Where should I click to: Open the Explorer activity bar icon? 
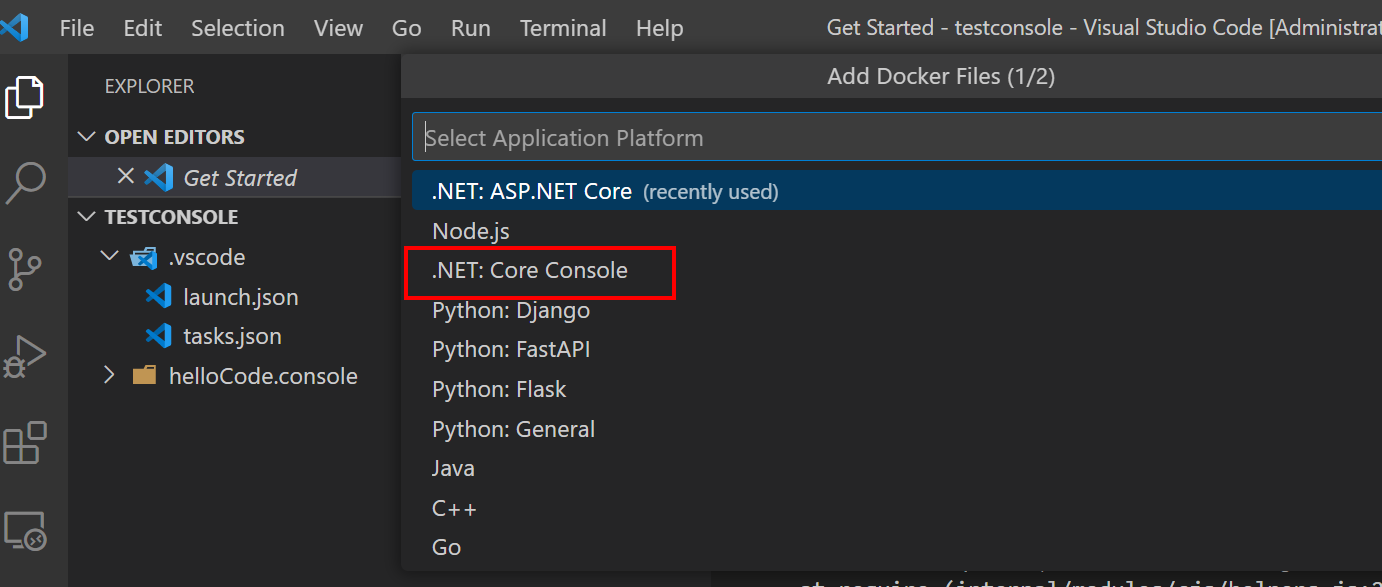[x=25, y=97]
